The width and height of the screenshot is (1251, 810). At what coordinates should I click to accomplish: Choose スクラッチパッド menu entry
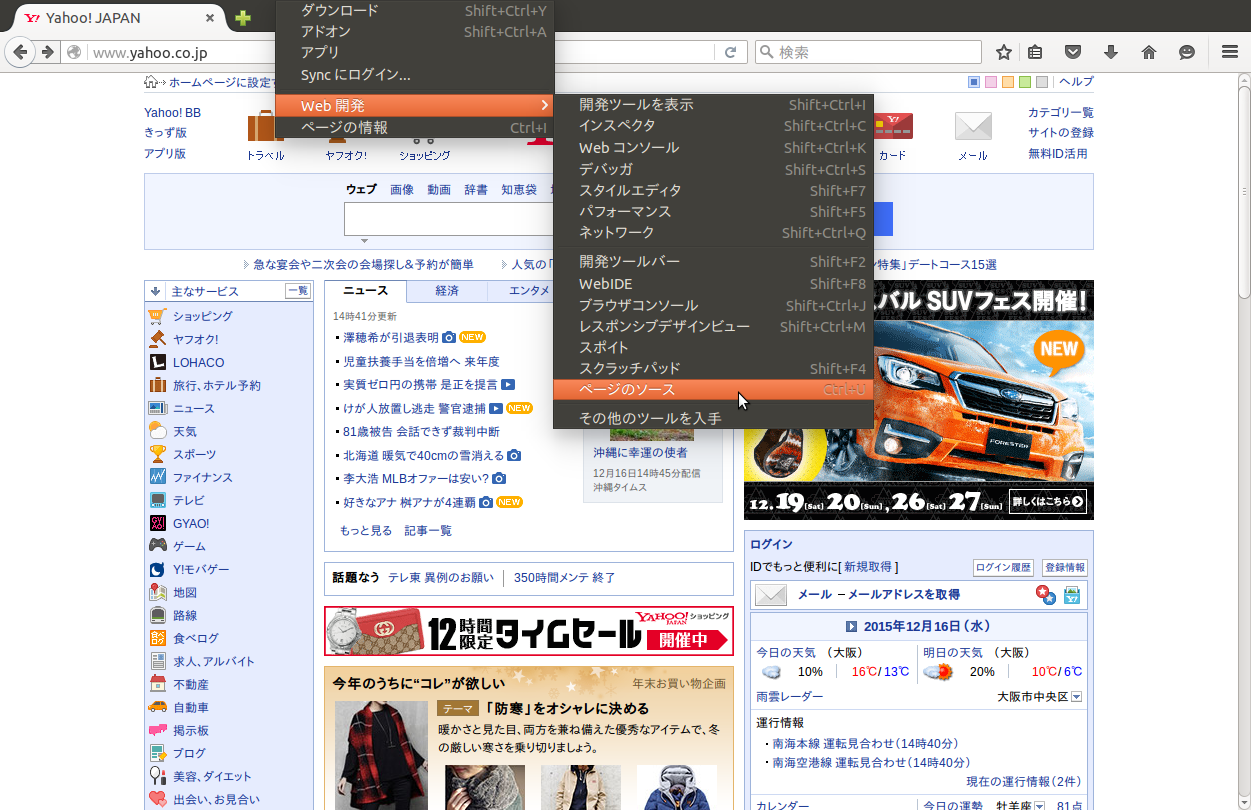[x=714, y=368]
